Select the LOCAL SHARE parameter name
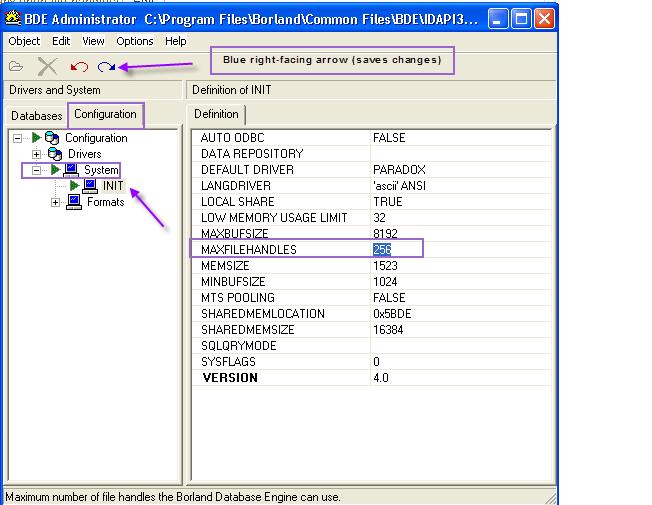The width and height of the screenshot is (652, 505). click(237, 202)
